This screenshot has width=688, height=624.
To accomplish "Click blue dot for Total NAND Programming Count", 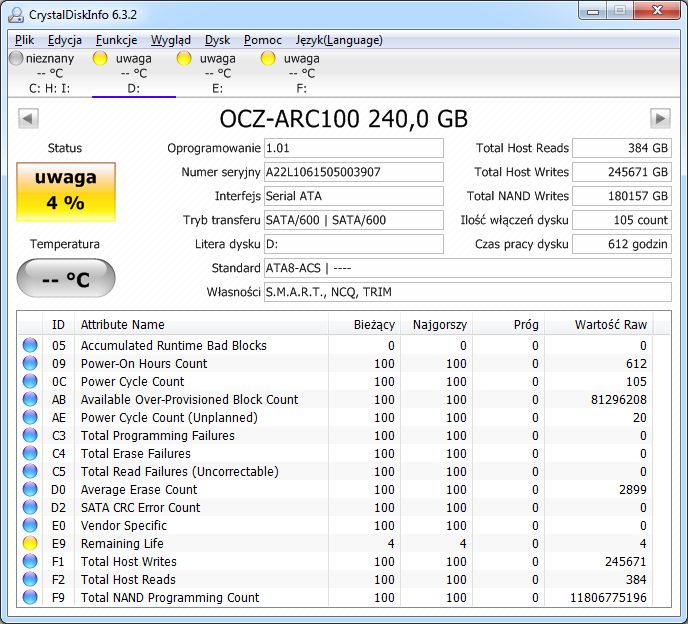I will pos(30,597).
